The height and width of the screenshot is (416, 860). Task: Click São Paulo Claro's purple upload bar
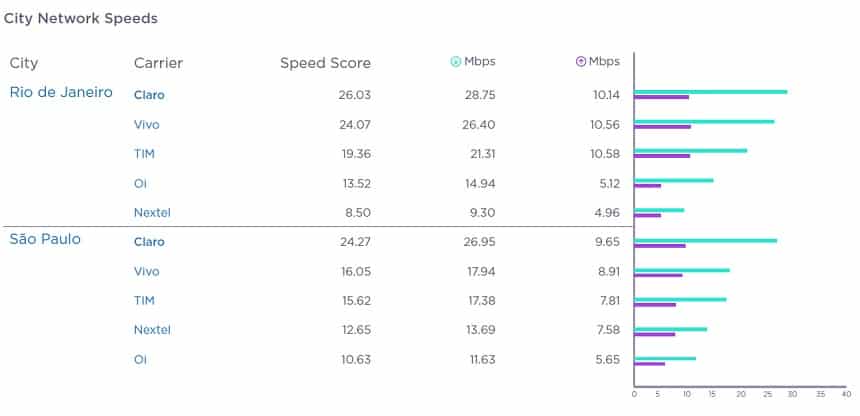[x=660, y=246]
